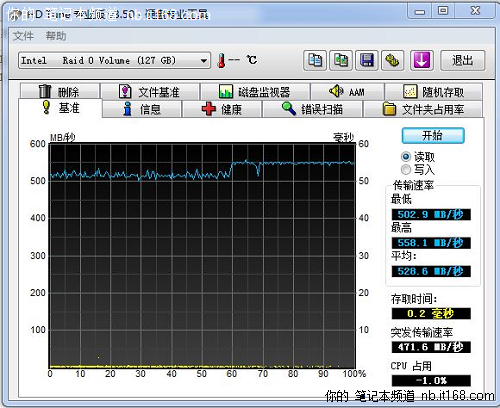Viewport: 500px width, 408px height.
Task: Open the AAM tab with speaker icon
Action: coord(347,92)
